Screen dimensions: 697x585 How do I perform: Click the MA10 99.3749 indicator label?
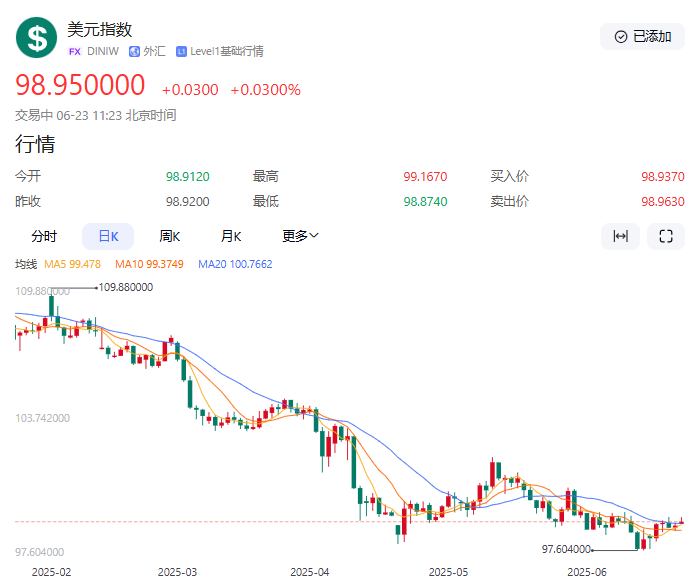[x=149, y=264]
